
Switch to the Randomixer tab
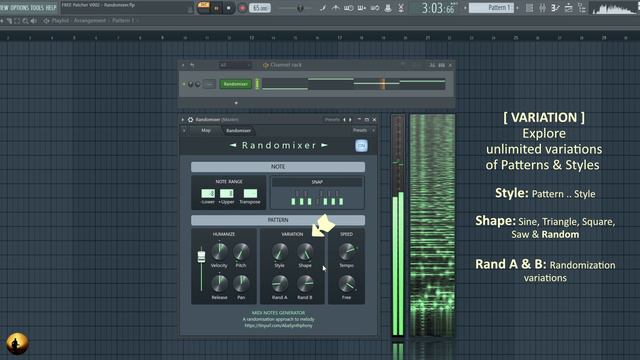[x=238, y=131]
